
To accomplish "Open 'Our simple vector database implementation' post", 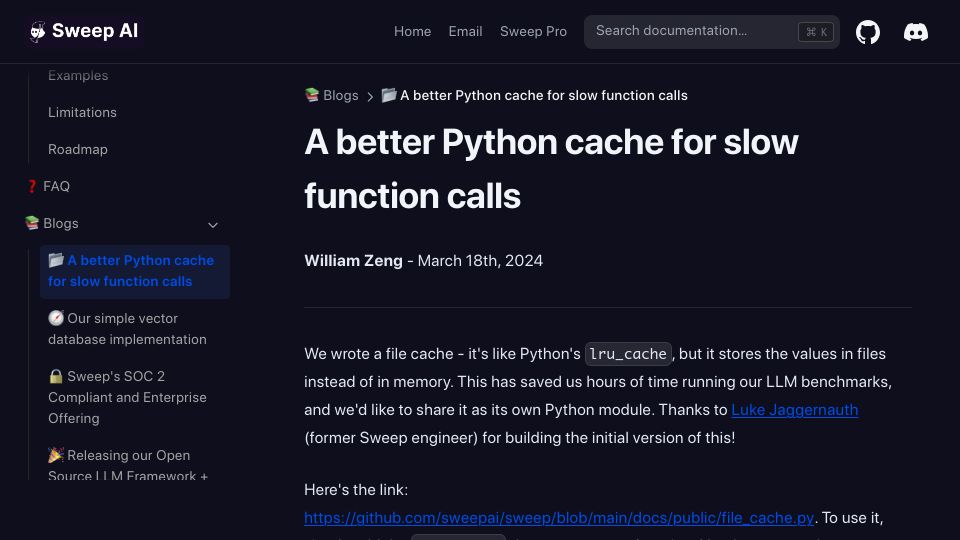I will [135, 329].
